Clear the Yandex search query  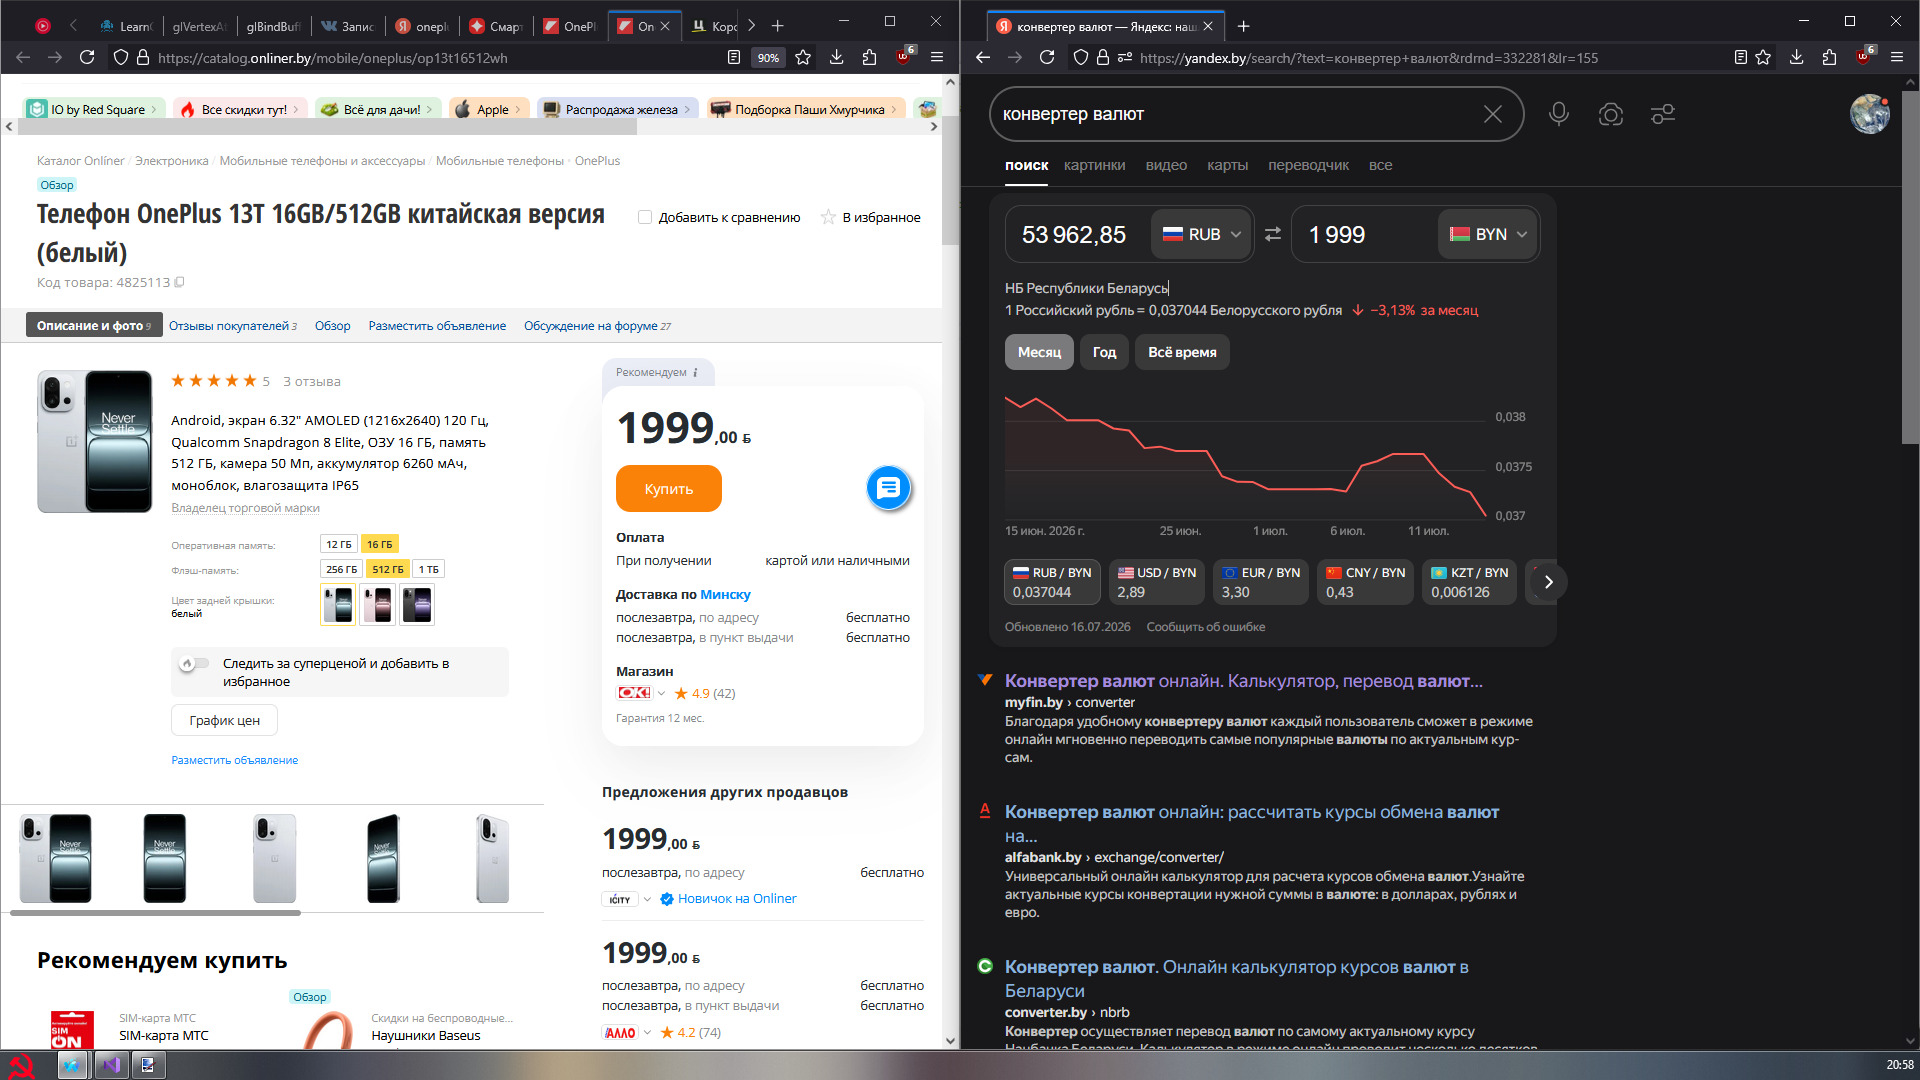click(x=1493, y=114)
